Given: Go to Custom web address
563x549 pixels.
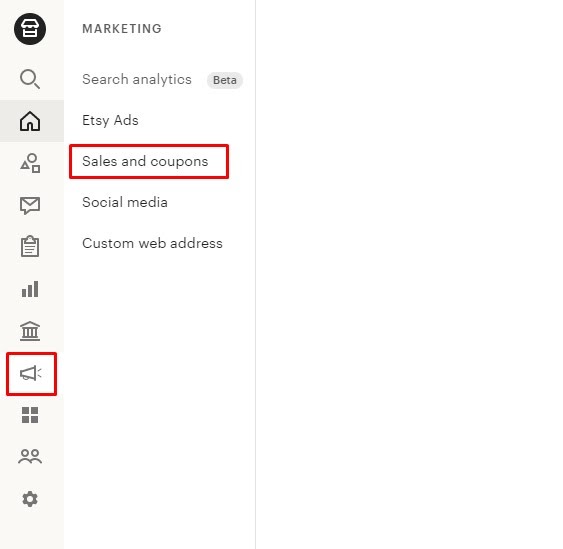Looking at the screenshot, I should [x=152, y=243].
